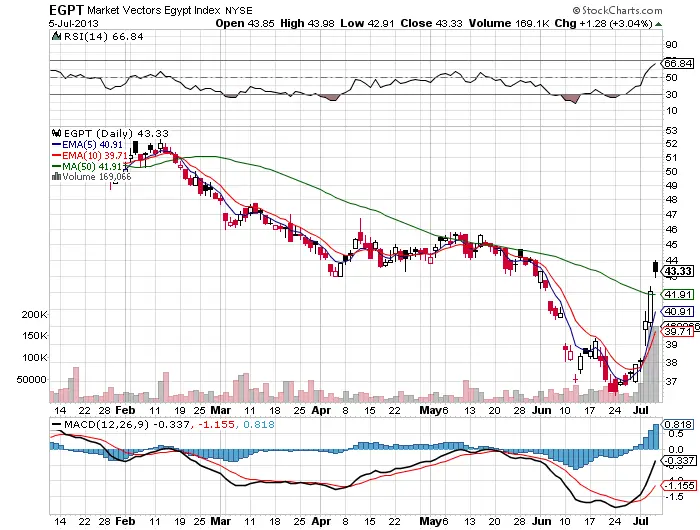Click the green up-arrow next to Chg
This screenshot has height=530, width=700.
[658, 24]
